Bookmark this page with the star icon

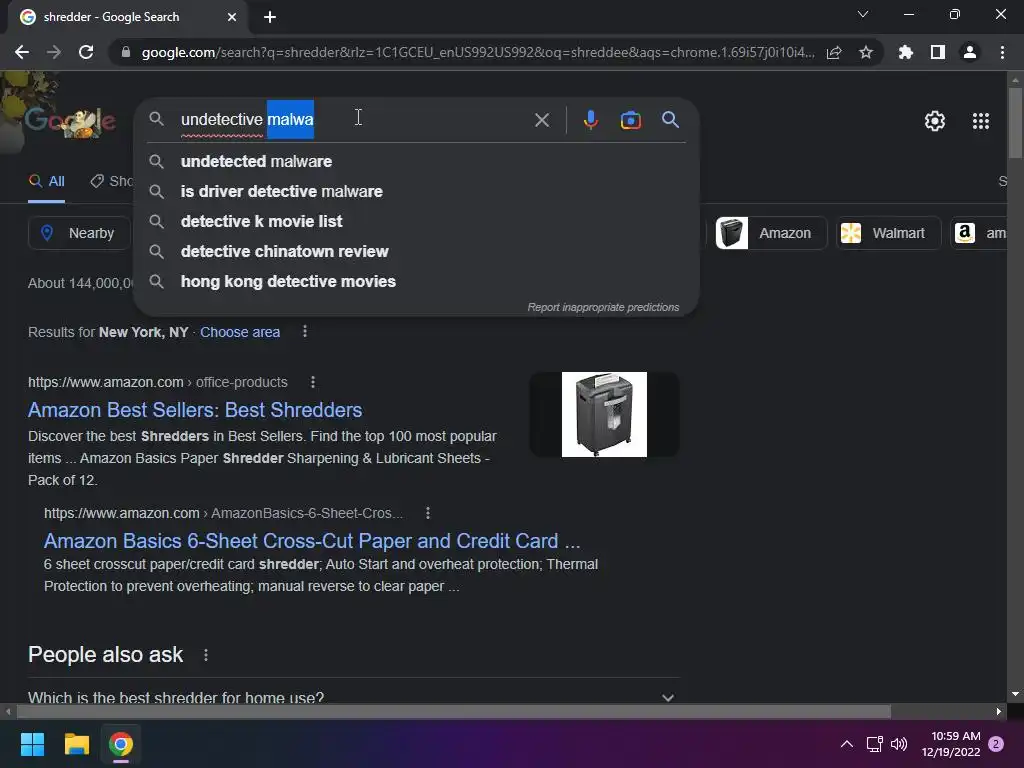866,52
